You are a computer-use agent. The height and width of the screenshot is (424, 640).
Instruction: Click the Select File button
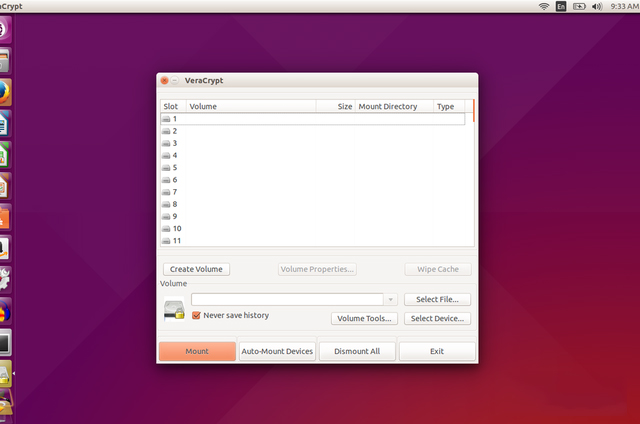click(438, 300)
